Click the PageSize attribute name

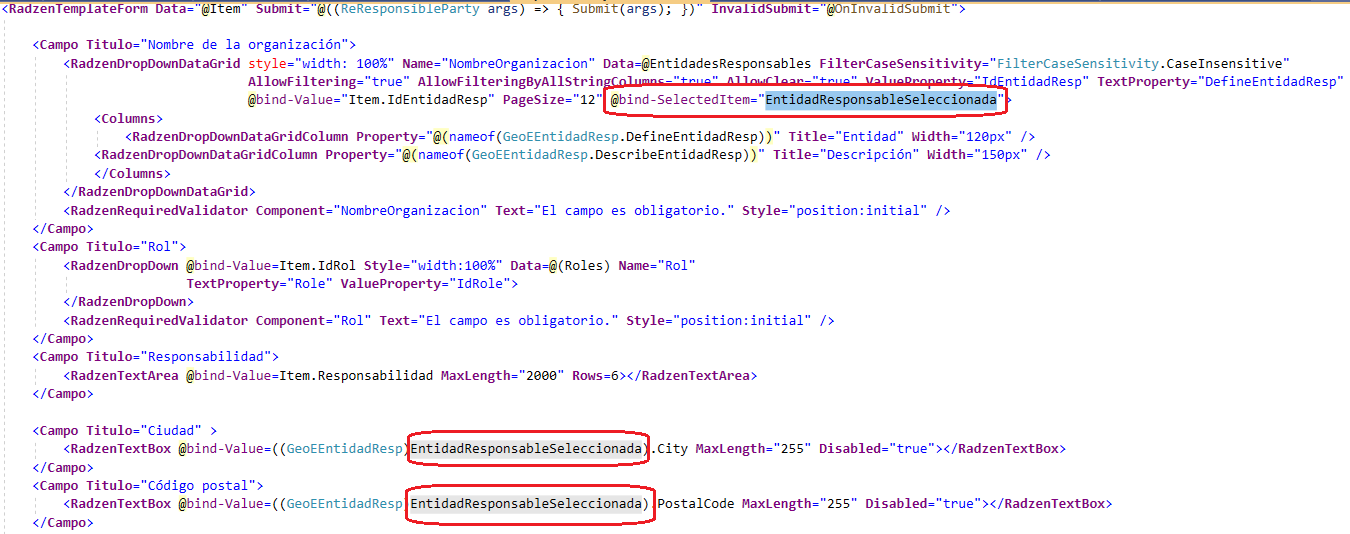pos(533,100)
